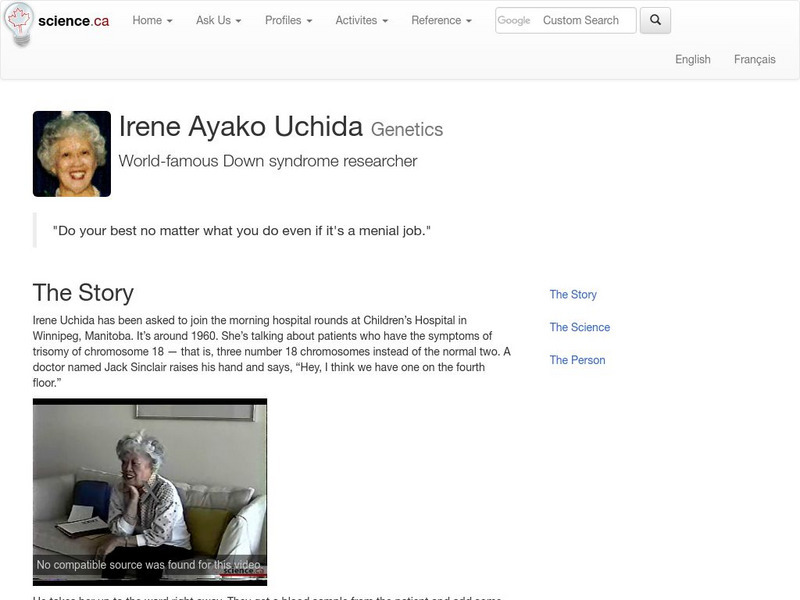
Task: Click the Google logo inside the search box
Action: 513,19
